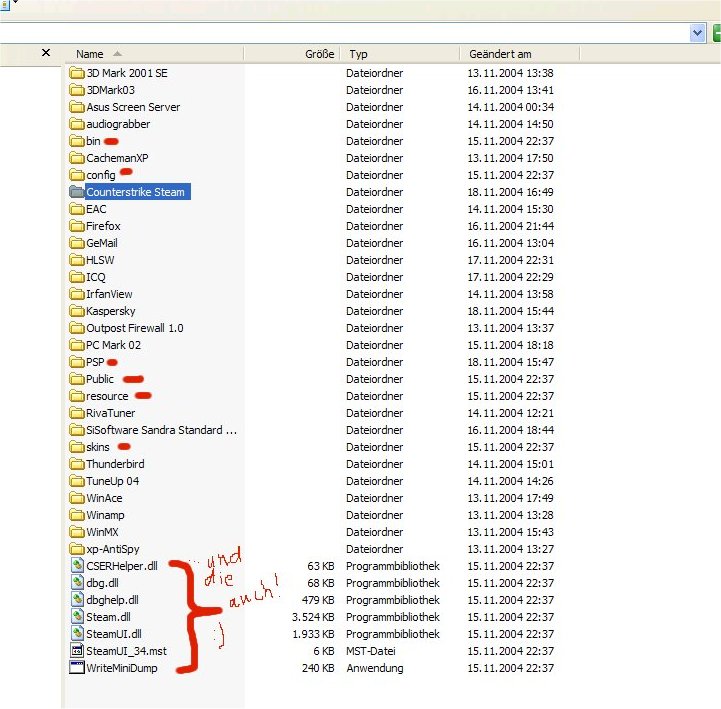Select the WinMX folder name
This screenshot has width=721, height=709.
pyautogui.click(x=102, y=532)
